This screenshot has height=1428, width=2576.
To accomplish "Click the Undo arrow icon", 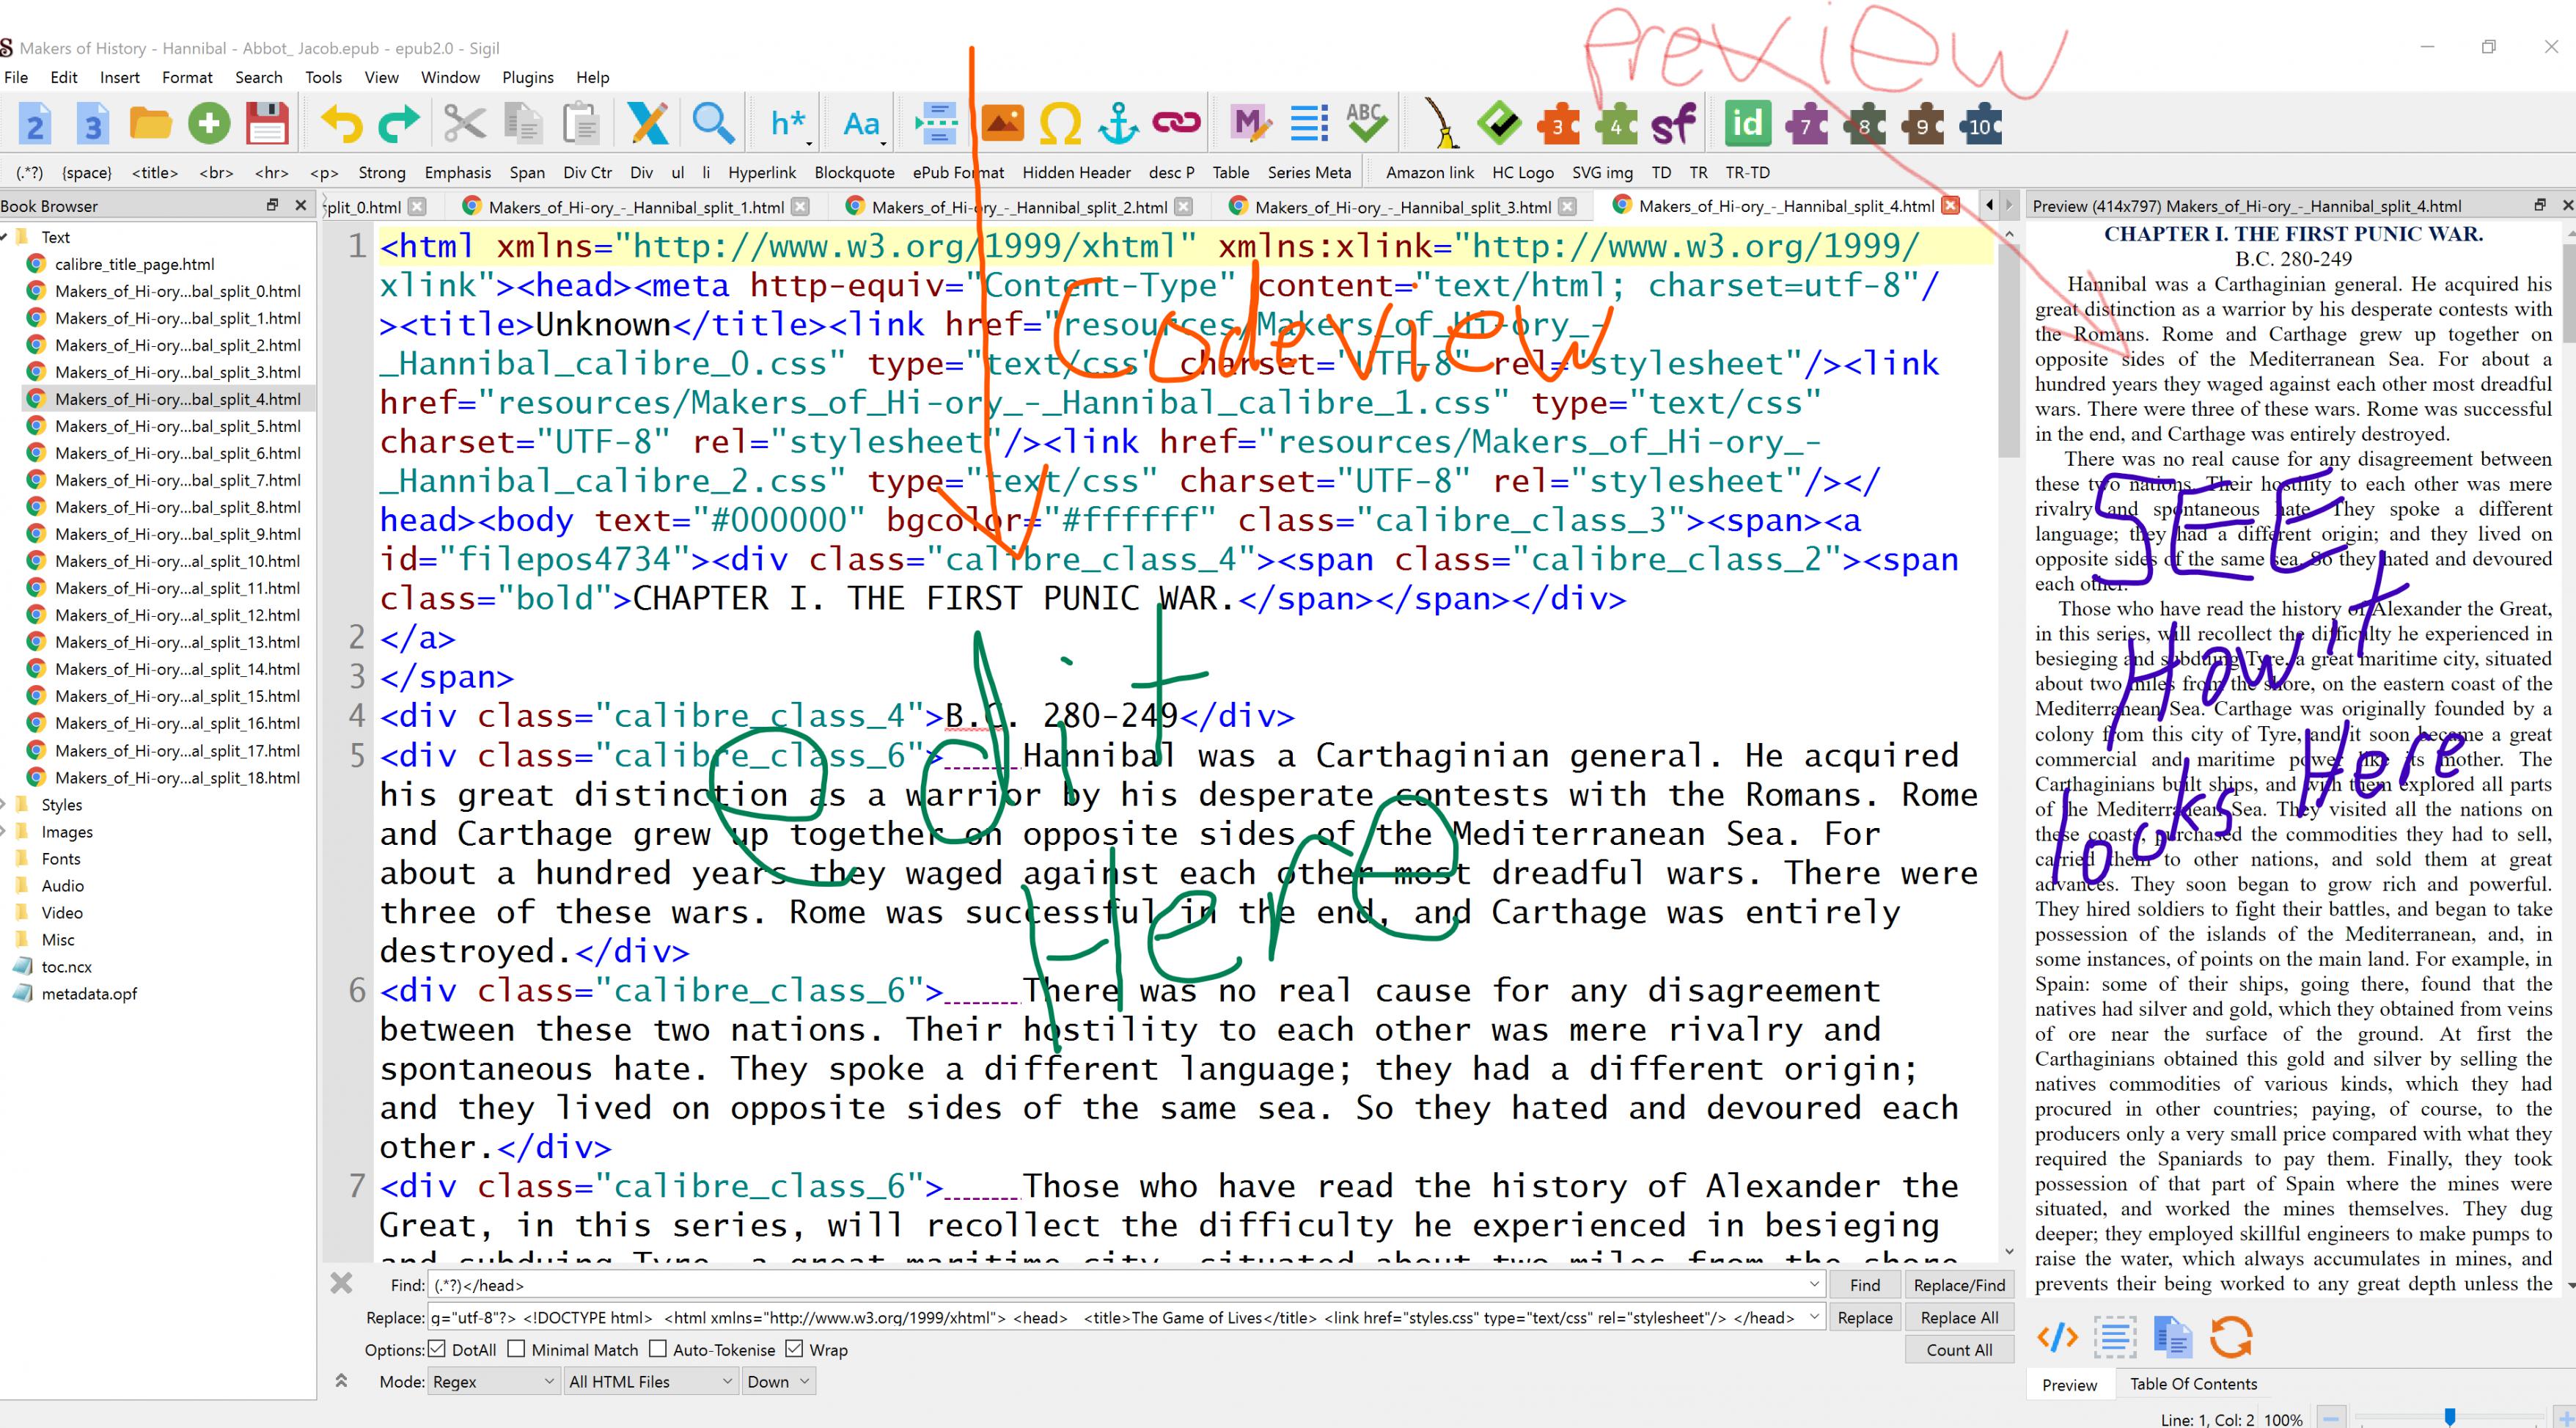I will coord(342,125).
